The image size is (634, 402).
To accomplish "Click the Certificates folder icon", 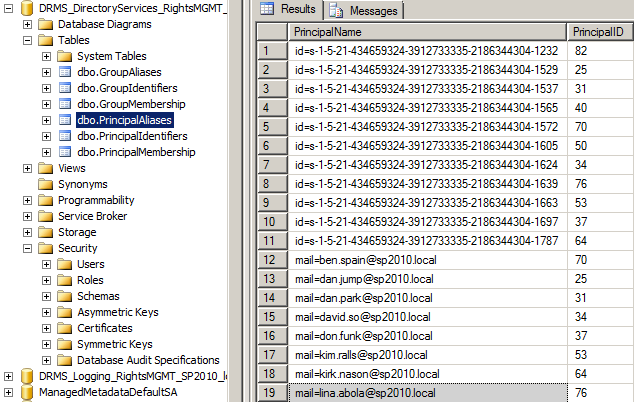I will tap(66, 328).
